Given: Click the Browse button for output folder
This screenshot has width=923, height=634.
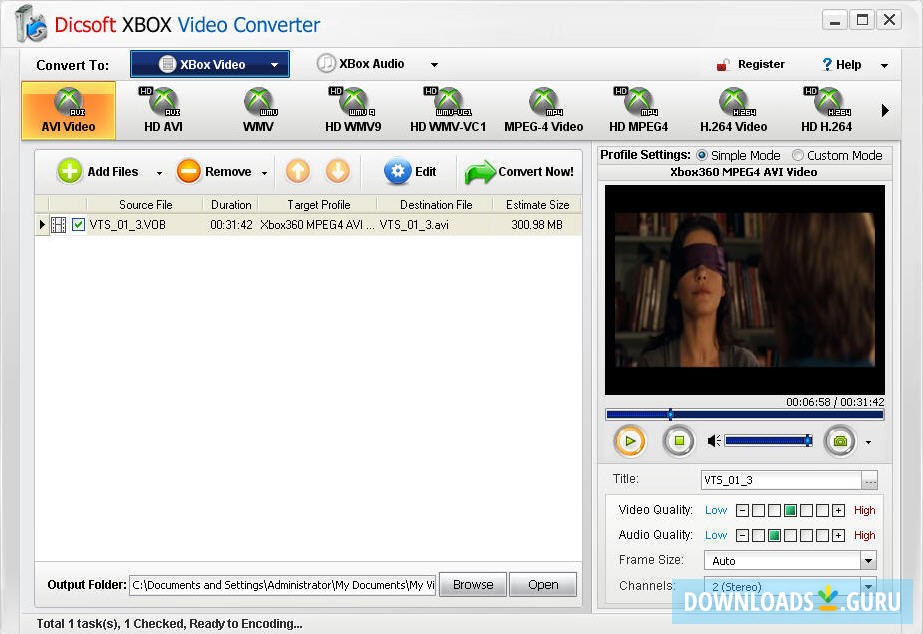Looking at the screenshot, I should pyautogui.click(x=471, y=584).
